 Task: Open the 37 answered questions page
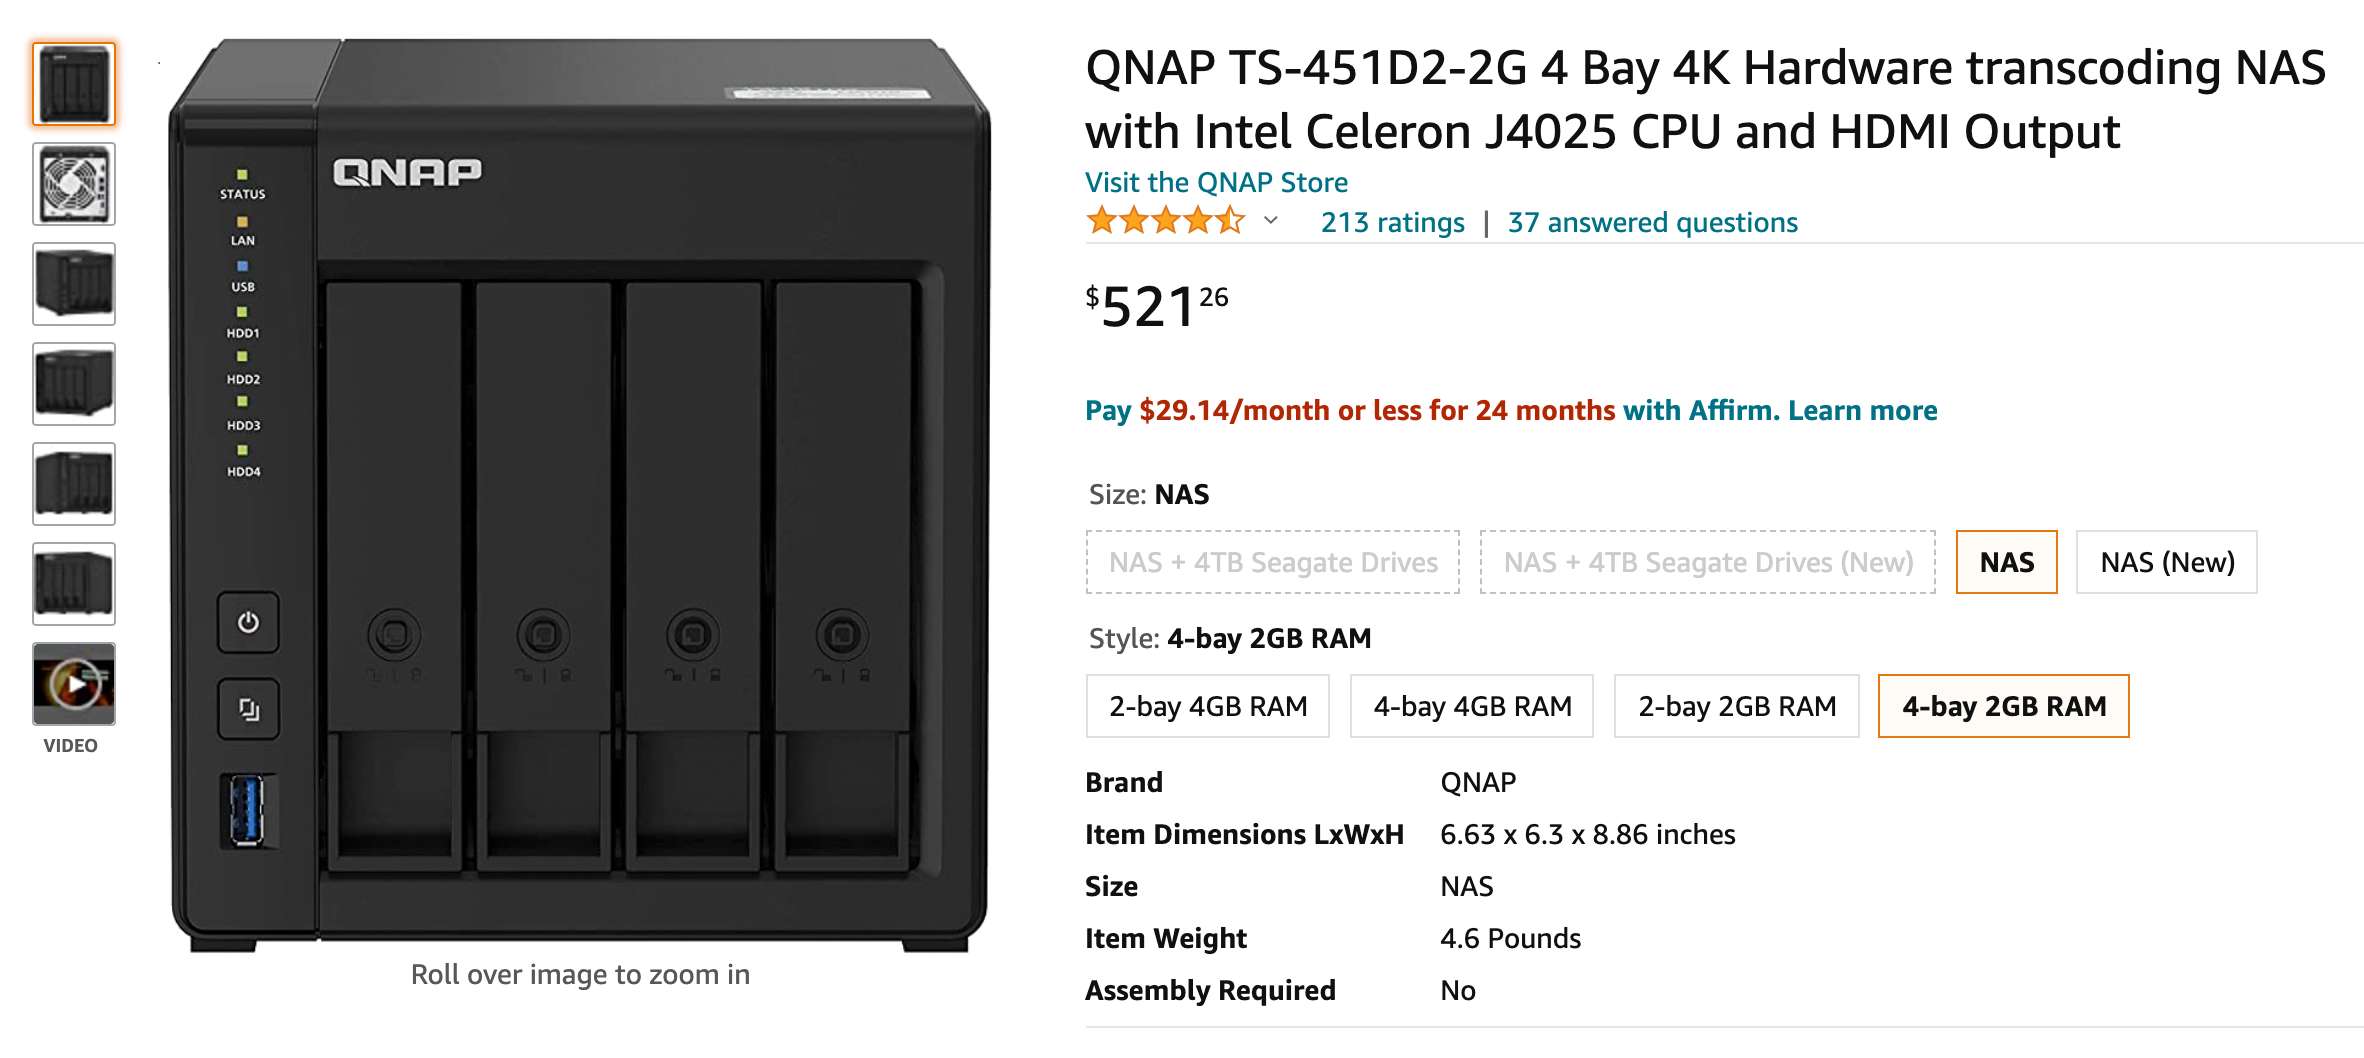coord(1651,222)
